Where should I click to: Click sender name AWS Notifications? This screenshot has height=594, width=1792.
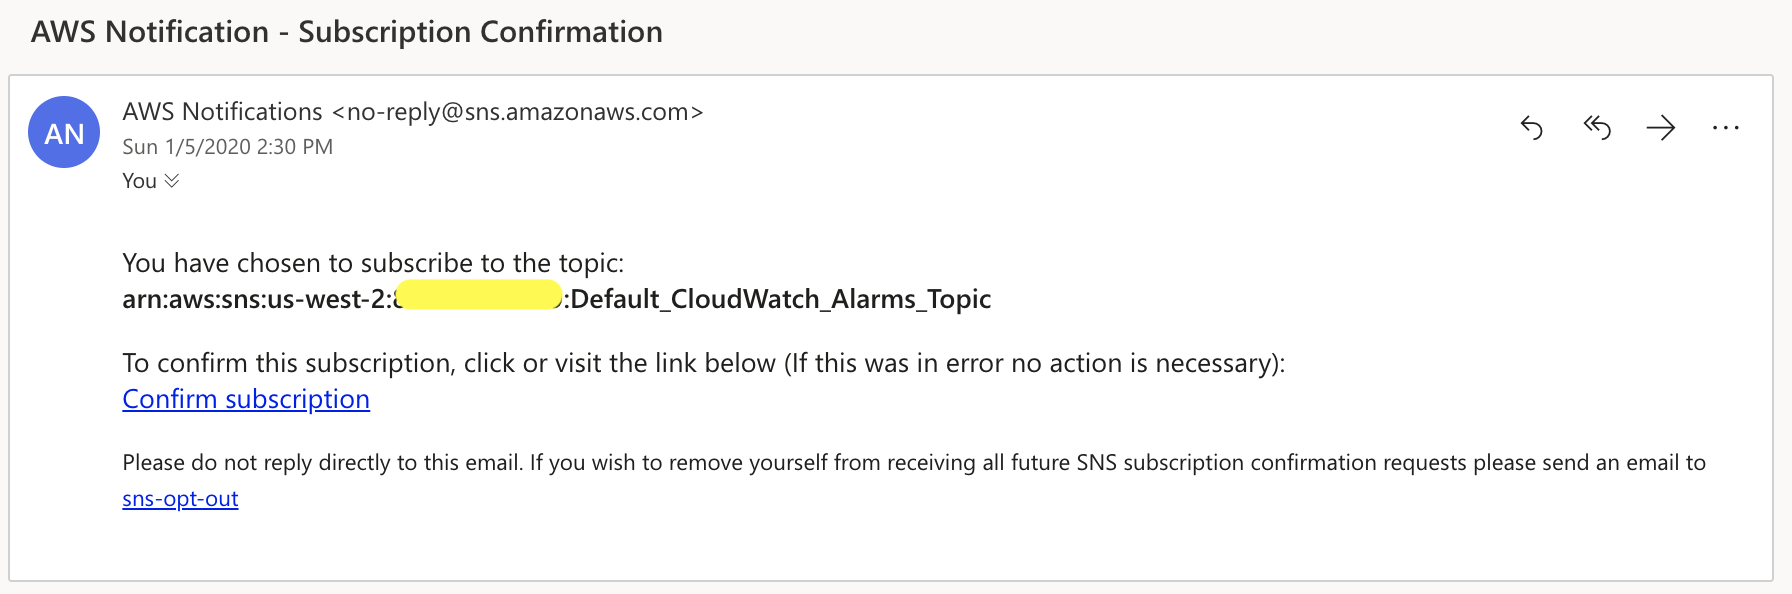coord(222,112)
